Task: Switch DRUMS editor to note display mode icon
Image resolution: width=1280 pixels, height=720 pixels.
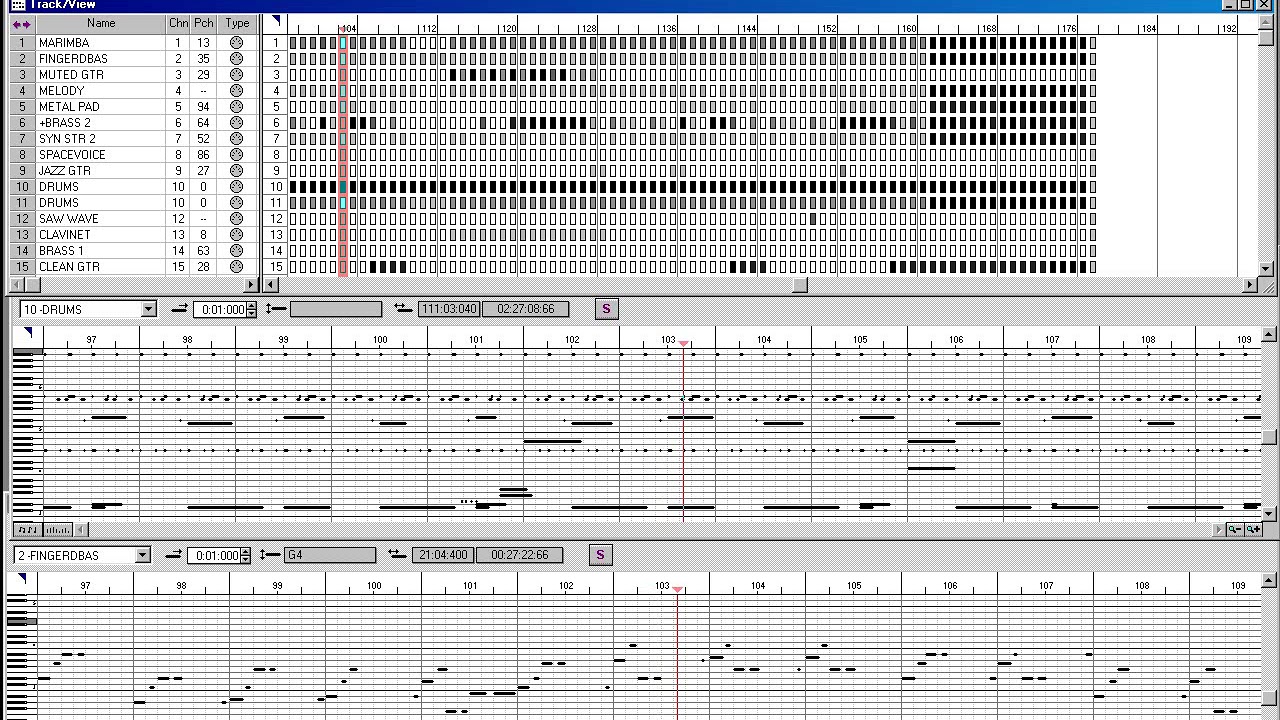Action: point(28,530)
